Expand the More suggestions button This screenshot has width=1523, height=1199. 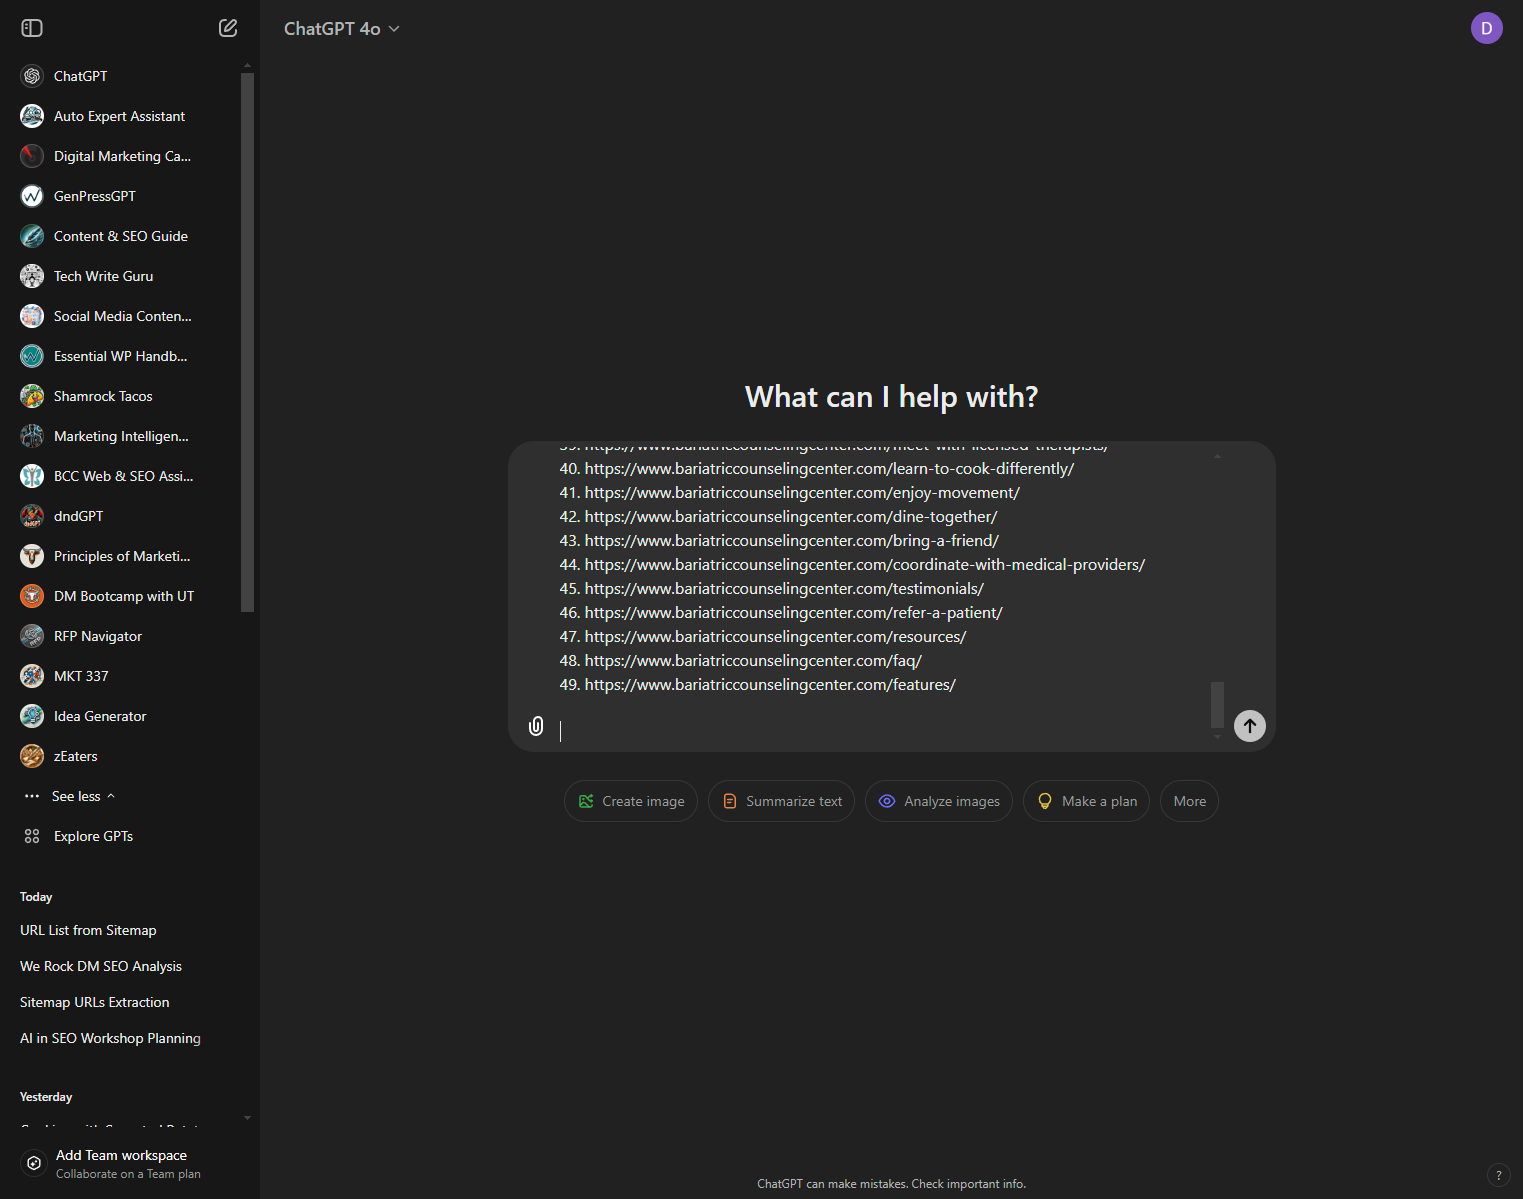point(1189,801)
